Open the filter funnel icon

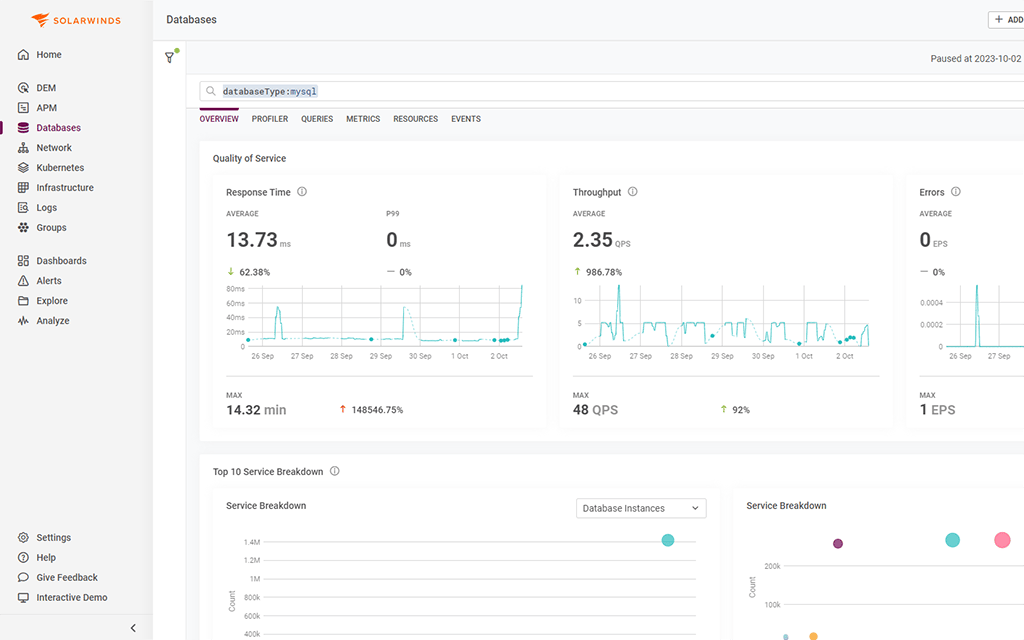[170, 57]
